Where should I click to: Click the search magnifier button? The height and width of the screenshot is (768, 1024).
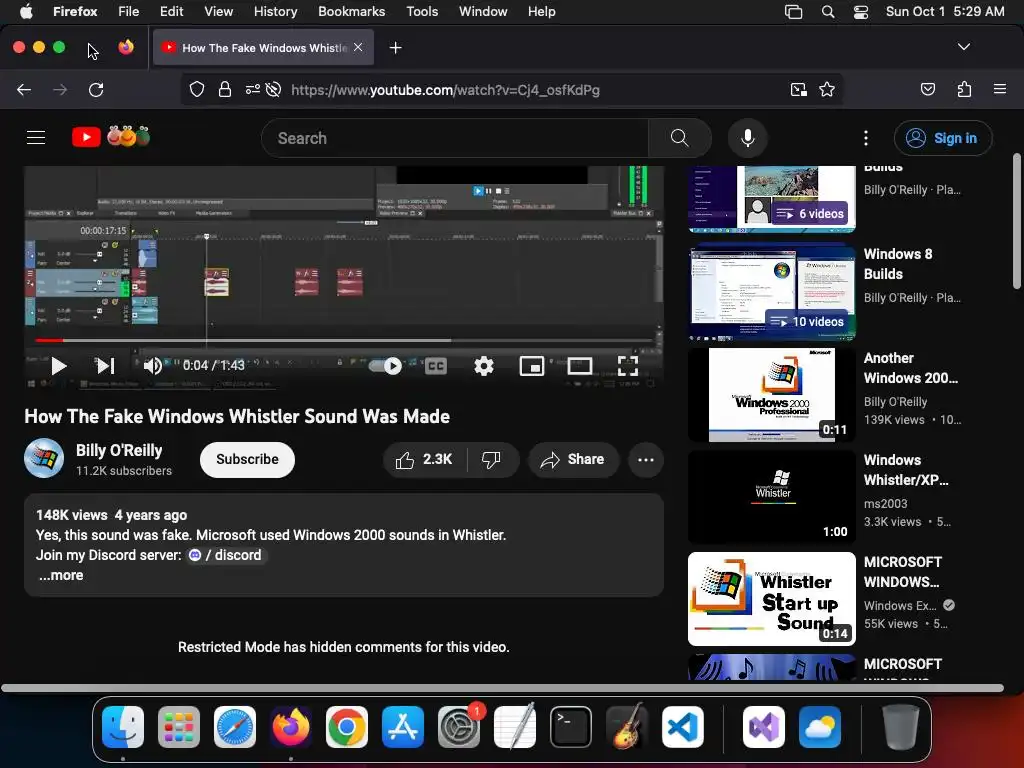tap(679, 138)
